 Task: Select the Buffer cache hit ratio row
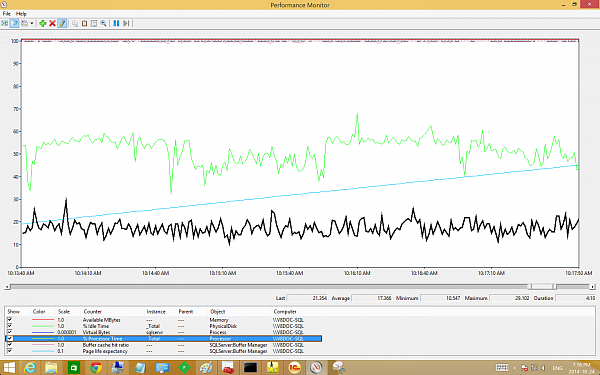pyautogui.click(x=164, y=345)
